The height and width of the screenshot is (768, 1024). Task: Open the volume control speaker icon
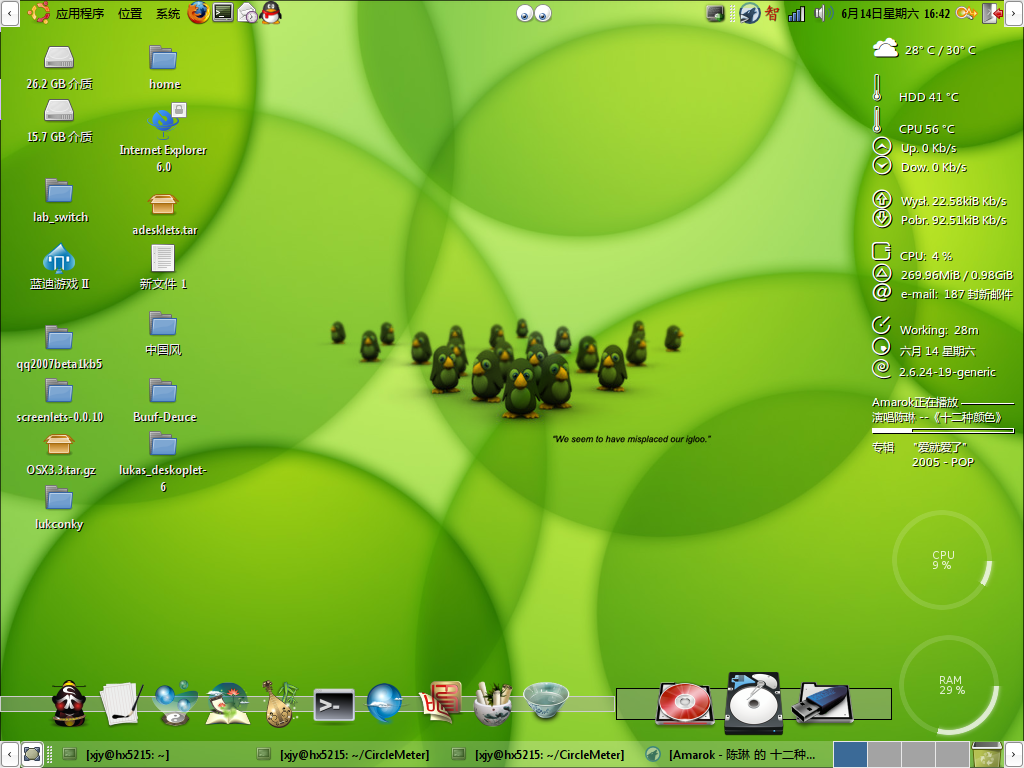click(x=823, y=13)
